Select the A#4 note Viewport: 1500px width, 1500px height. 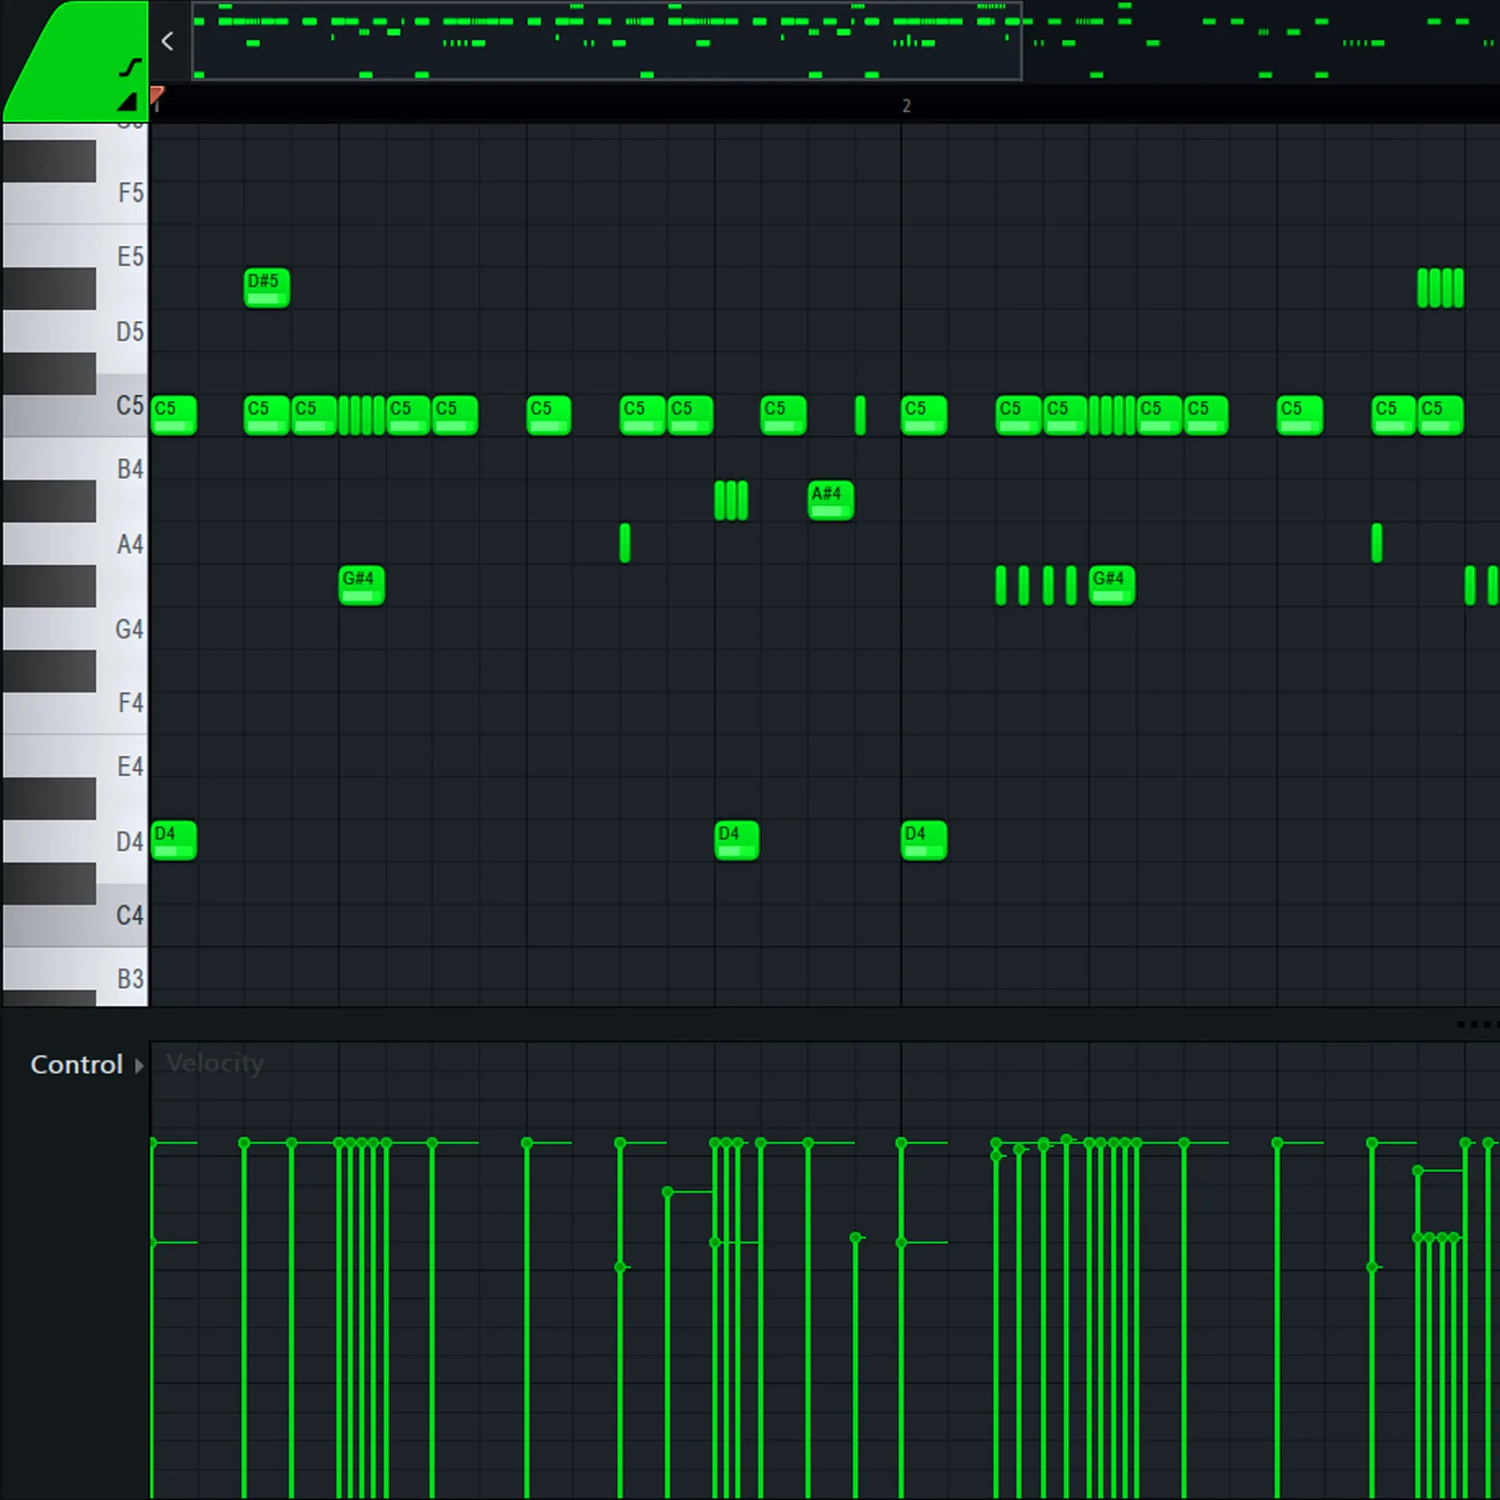pos(830,500)
